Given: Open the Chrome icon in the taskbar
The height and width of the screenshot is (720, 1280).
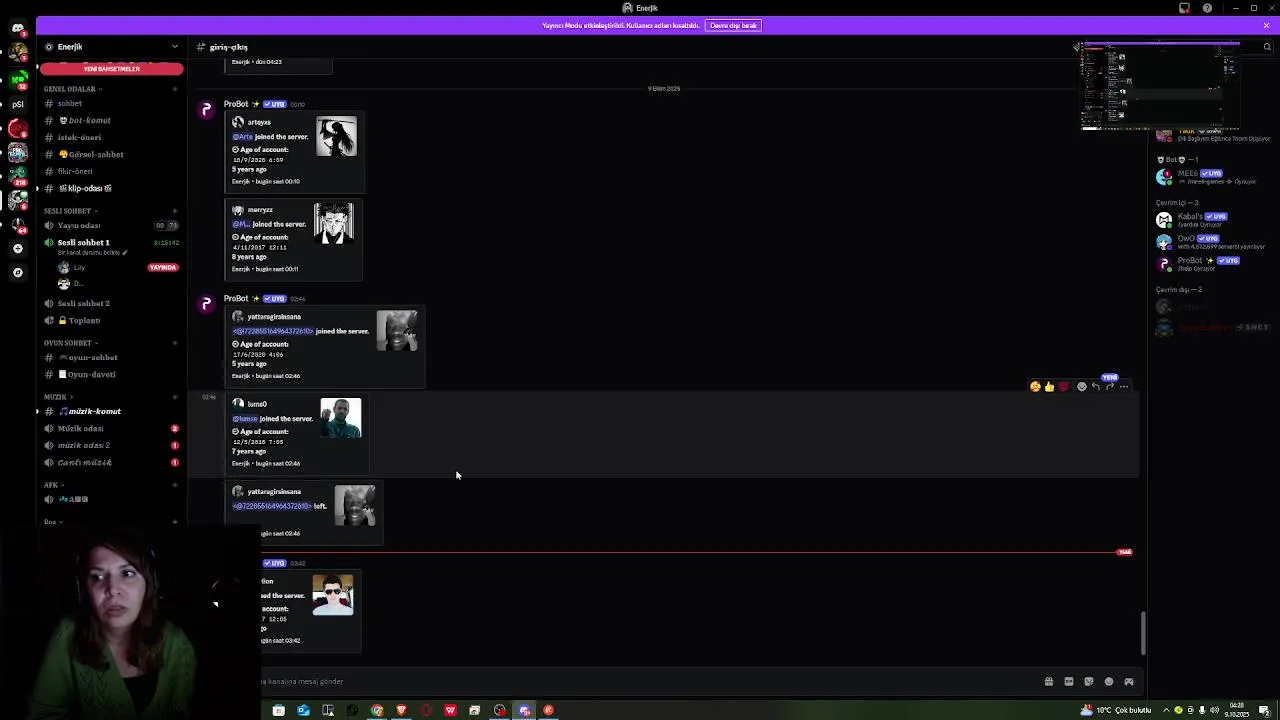Looking at the screenshot, I should click(x=377, y=710).
